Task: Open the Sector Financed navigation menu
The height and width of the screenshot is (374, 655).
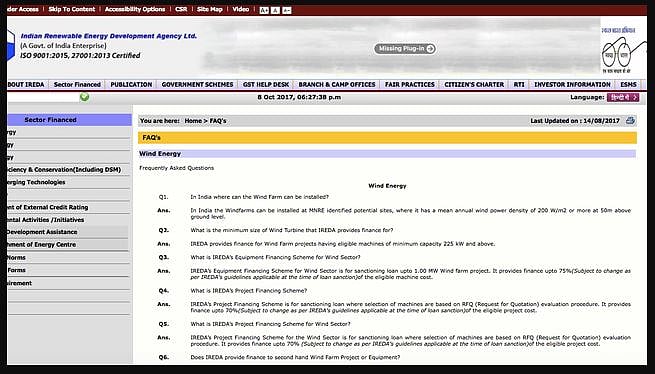Action: click(77, 84)
